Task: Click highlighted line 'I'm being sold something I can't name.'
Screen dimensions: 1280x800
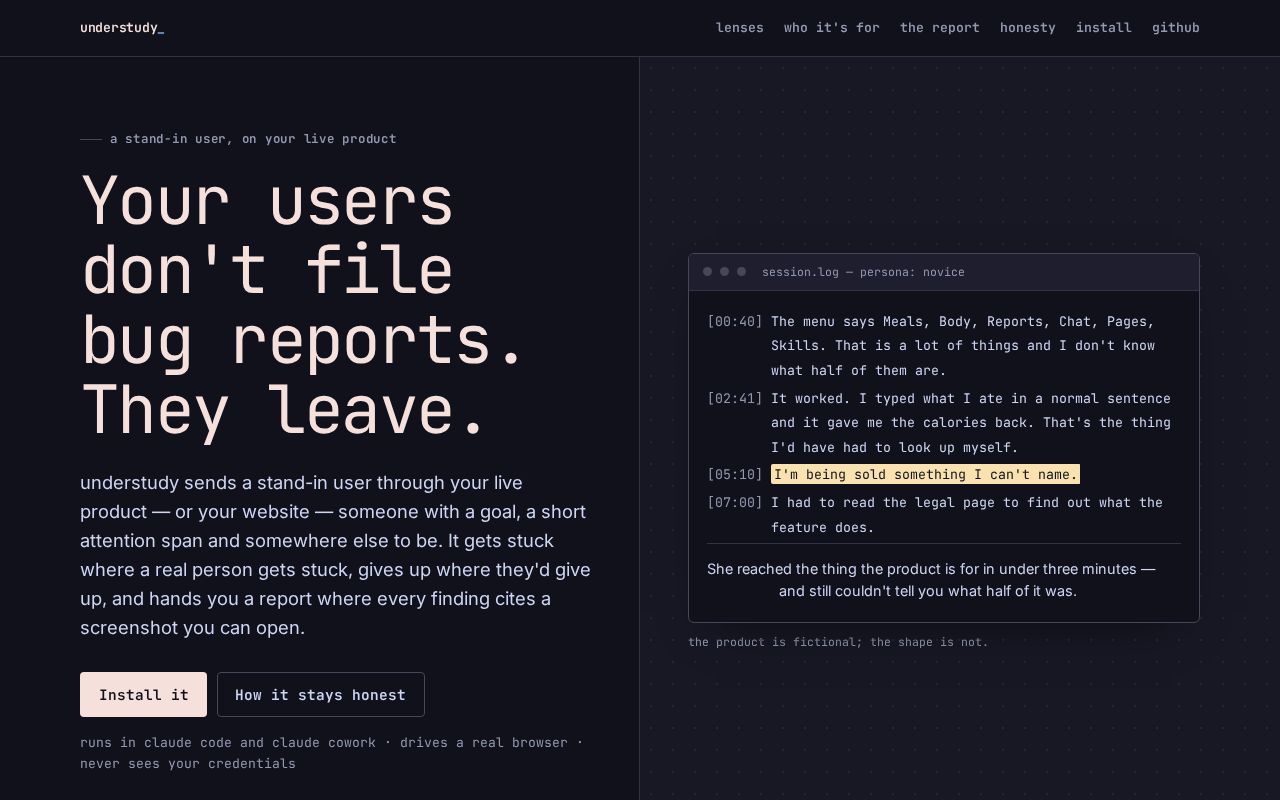Action: point(925,475)
